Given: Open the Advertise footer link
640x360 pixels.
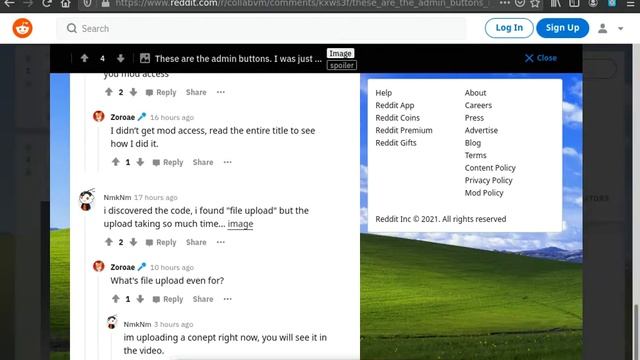Looking at the screenshot, I should (481, 130).
